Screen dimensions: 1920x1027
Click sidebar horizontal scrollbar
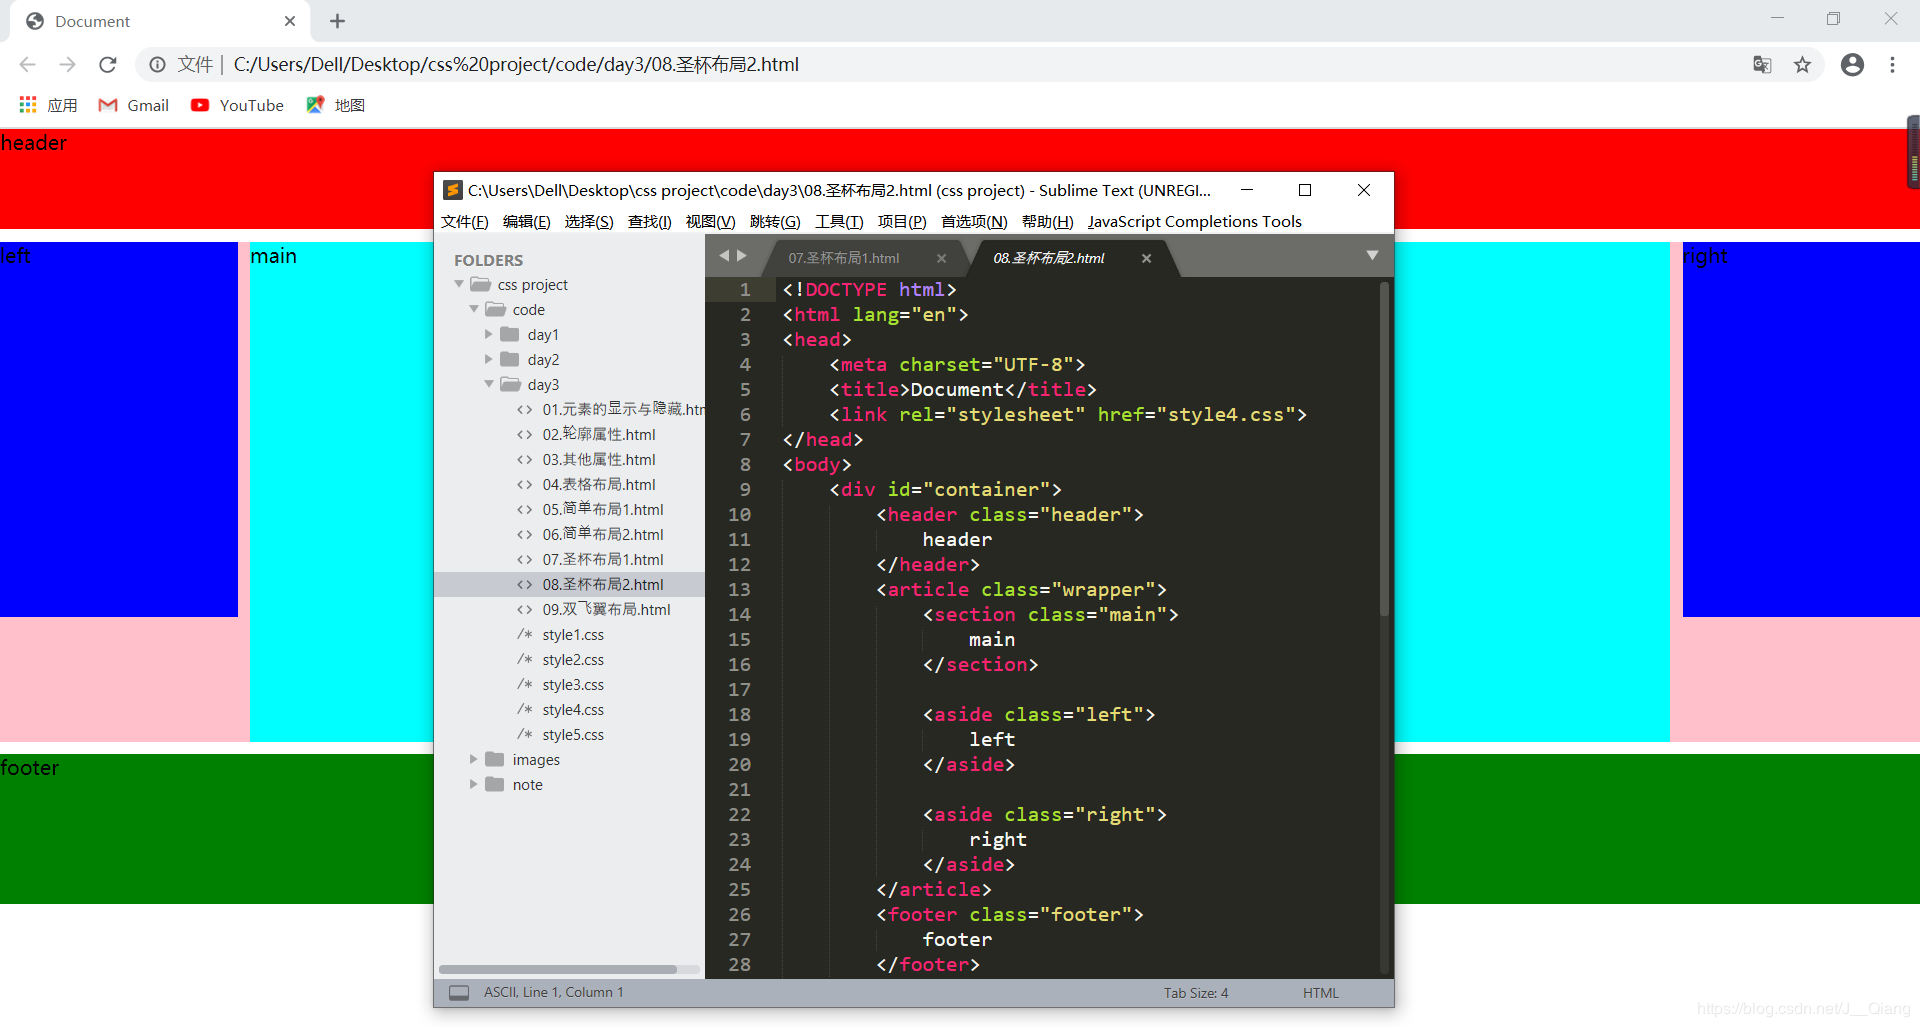pos(558,969)
